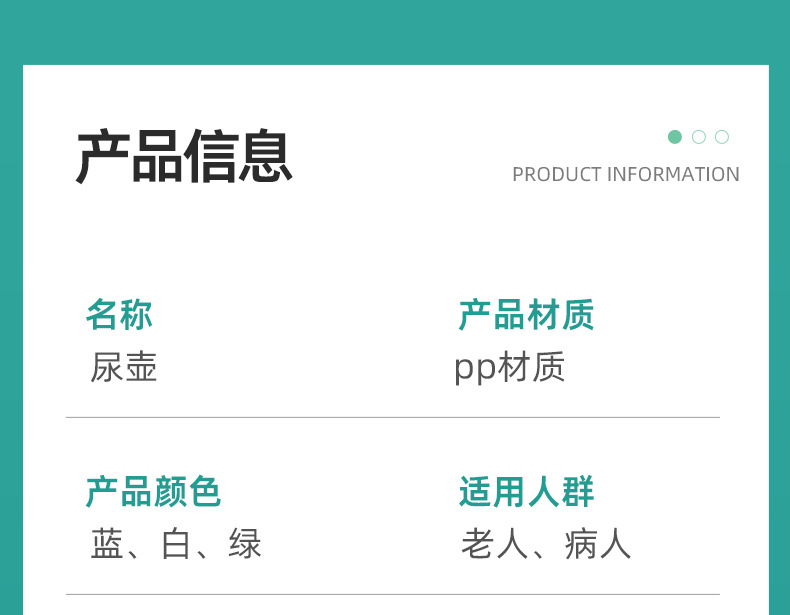790x615 pixels.
Task: Select the 产品颜色 label
Action: point(153,492)
